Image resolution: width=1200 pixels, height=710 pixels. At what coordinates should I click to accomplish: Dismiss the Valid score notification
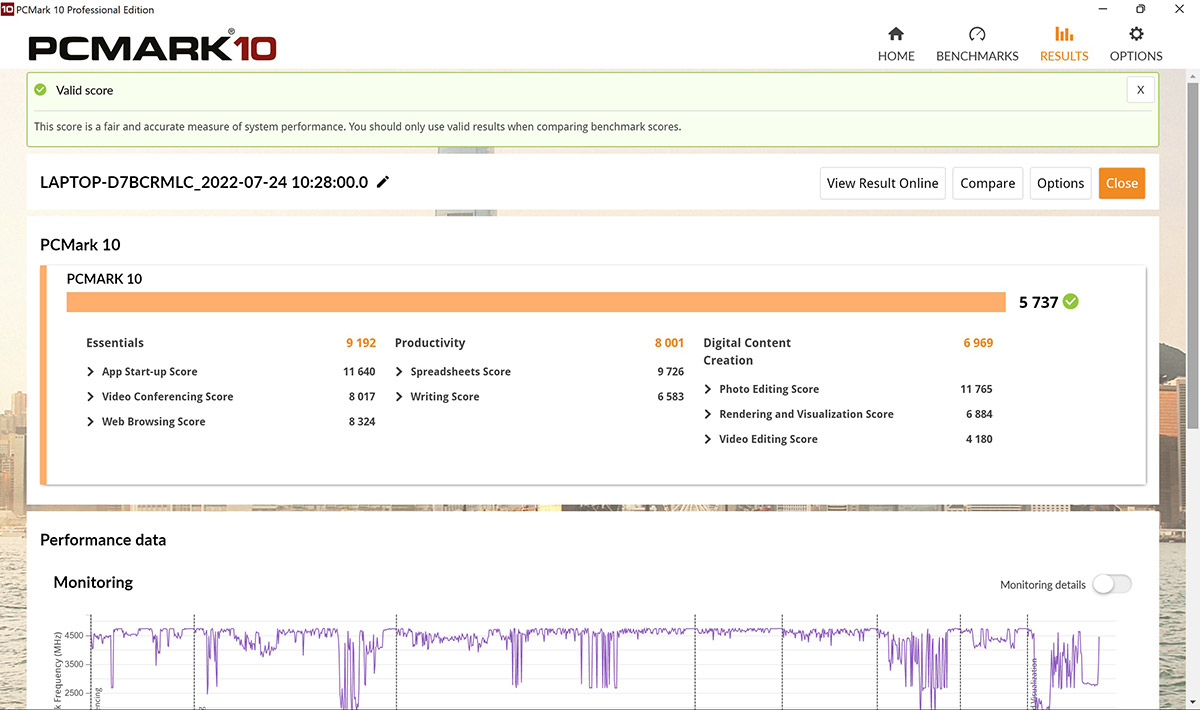pos(1140,90)
